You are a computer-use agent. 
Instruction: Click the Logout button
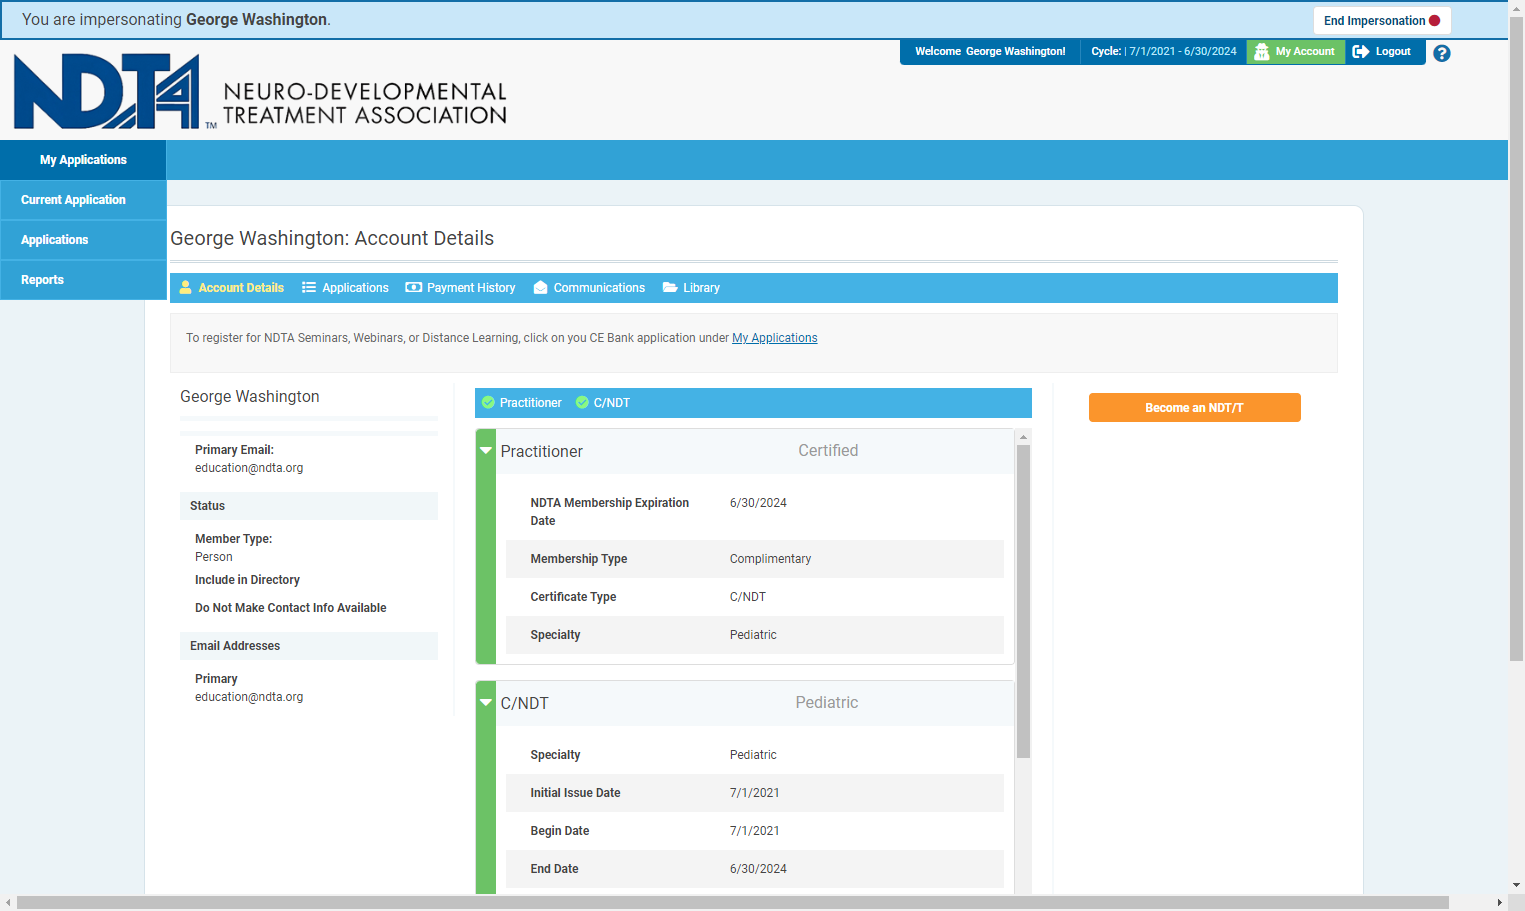1385,52
